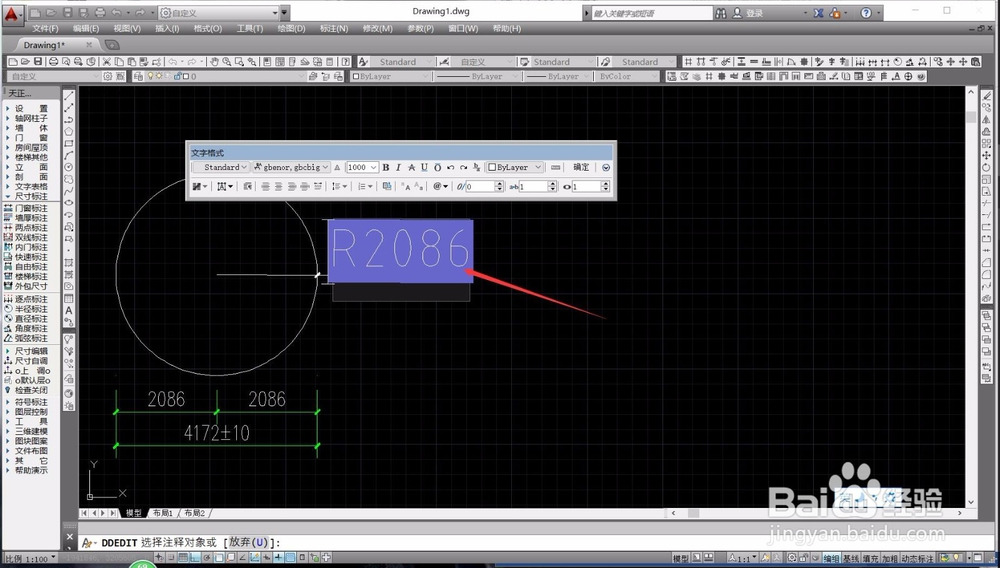Screen dimensions: 1000x568
Task: Open the line spacing dropdown
Action: [340, 186]
